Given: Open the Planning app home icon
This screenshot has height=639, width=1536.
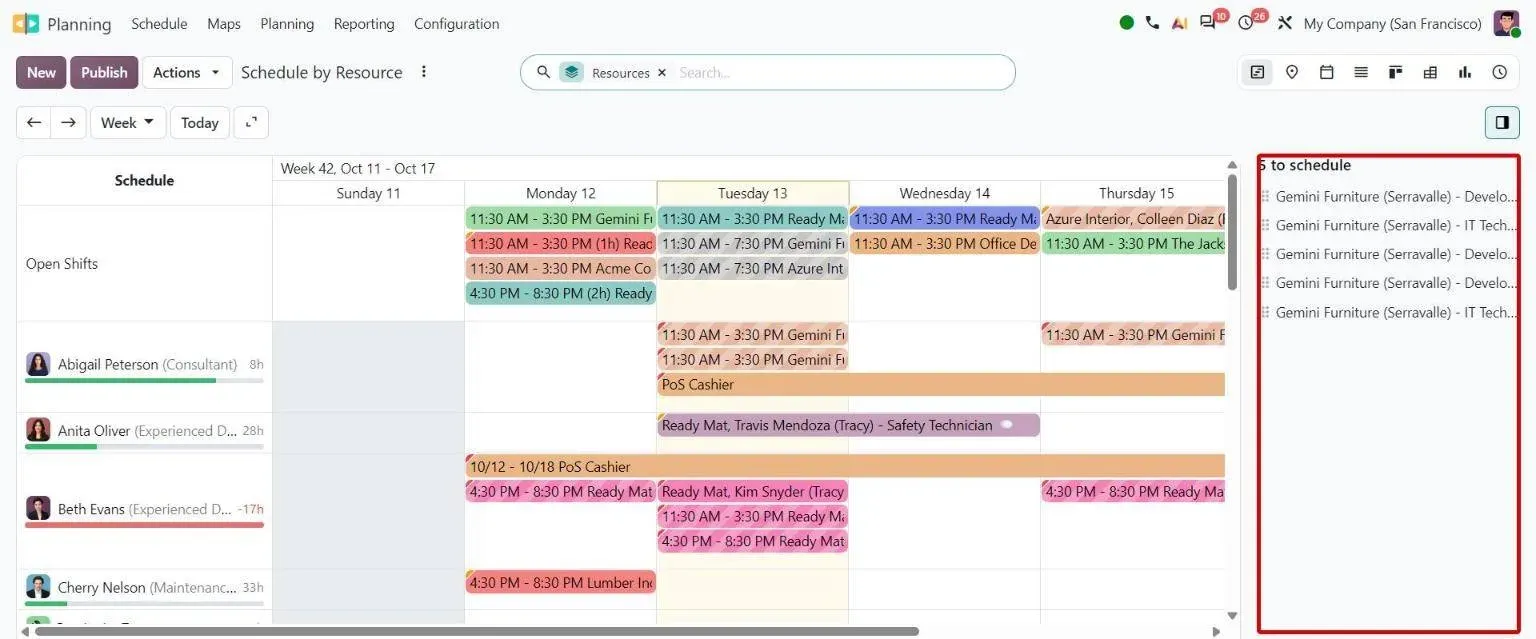Looking at the screenshot, I should click(x=25, y=24).
